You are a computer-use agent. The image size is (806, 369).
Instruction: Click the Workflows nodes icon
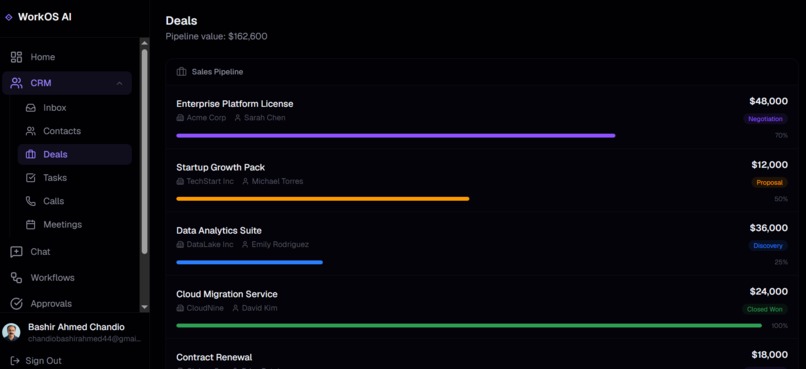16,278
